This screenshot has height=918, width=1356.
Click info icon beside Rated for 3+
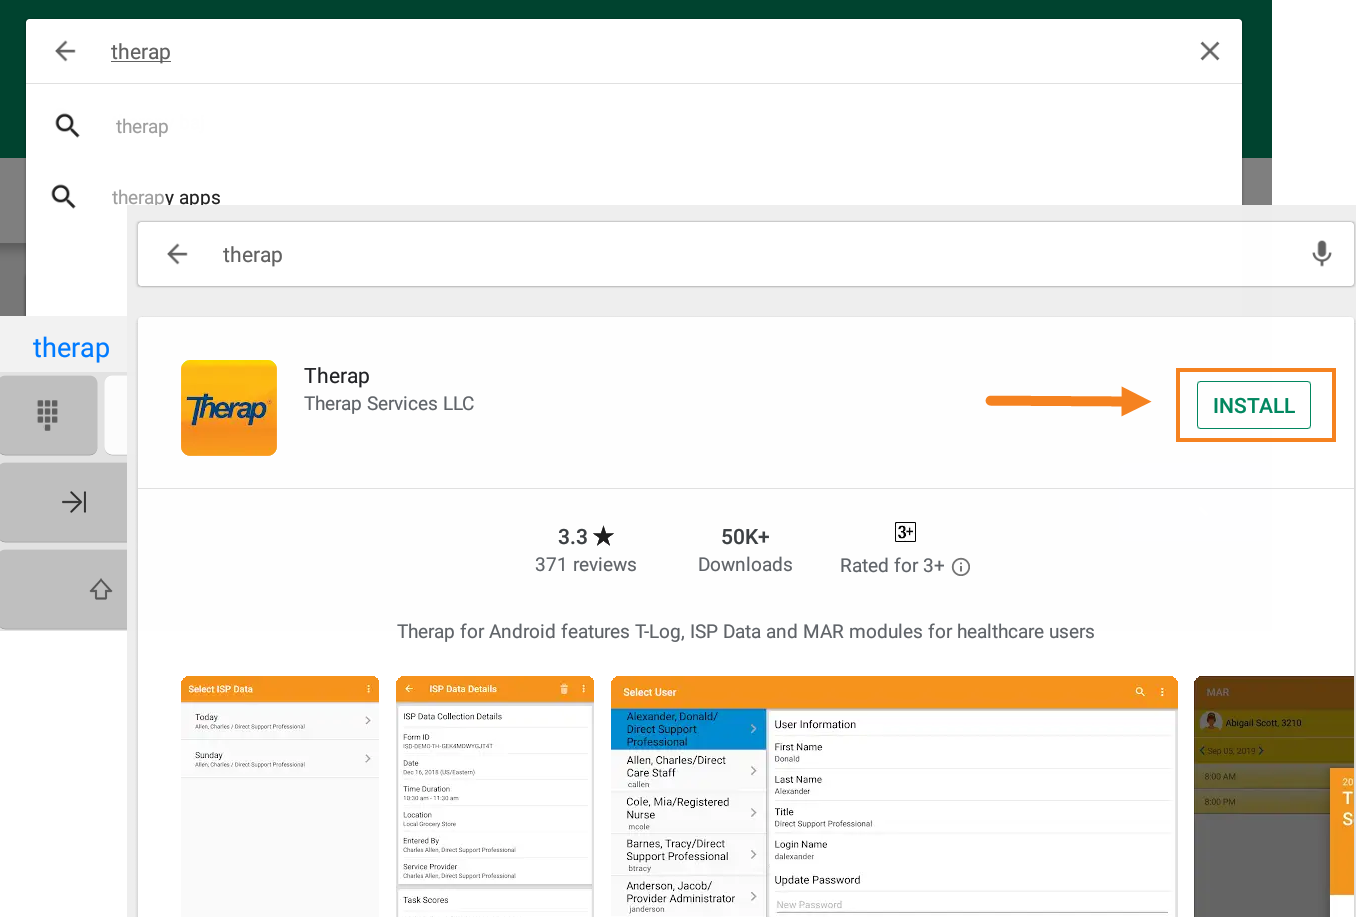tap(961, 567)
